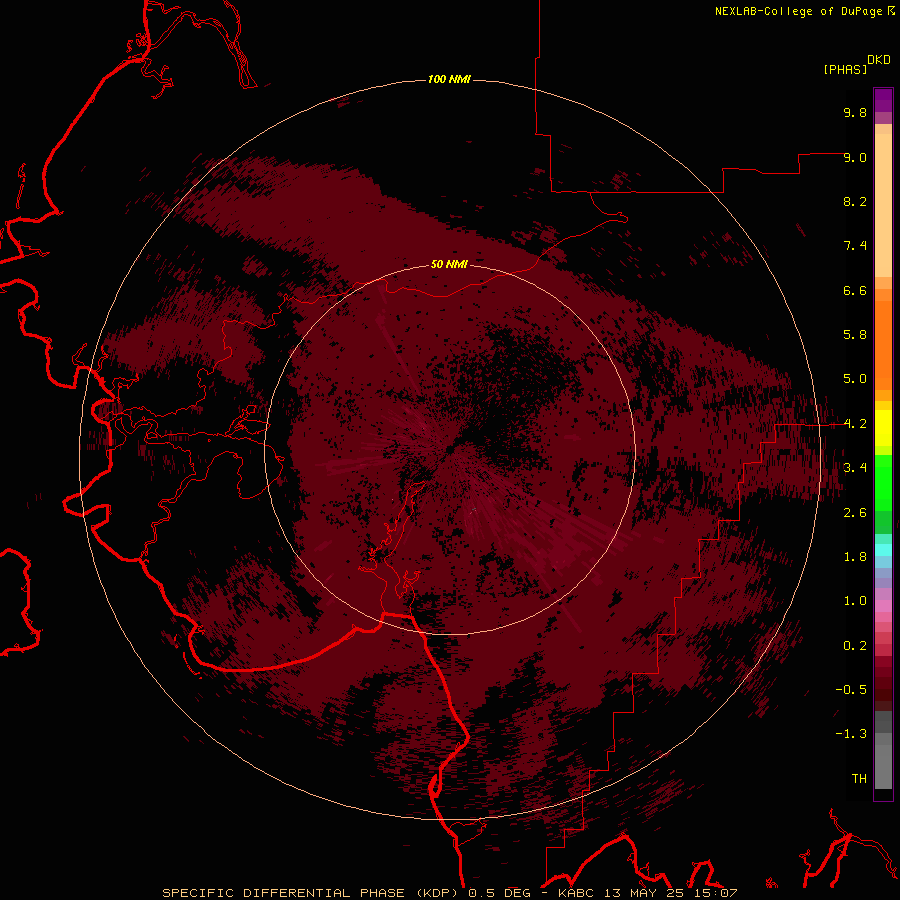Click the 0.2 colorbar value label
Screen dimensions: 900x900
tap(855, 646)
